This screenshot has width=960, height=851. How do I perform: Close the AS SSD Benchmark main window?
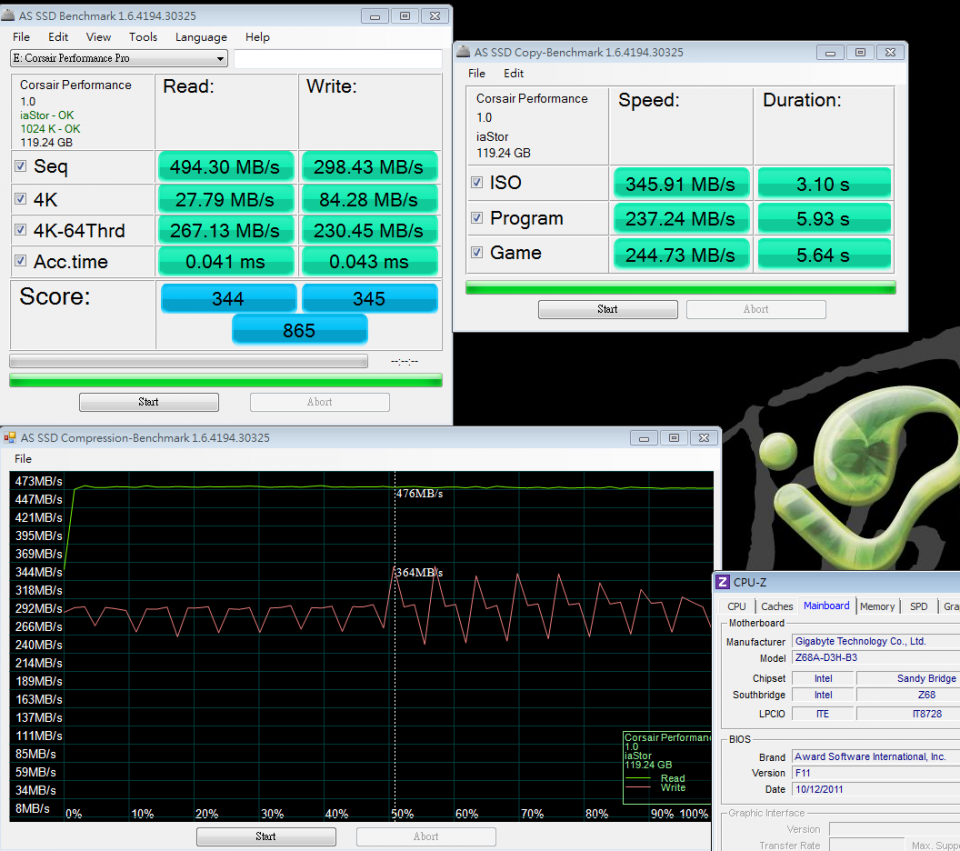click(435, 16)
